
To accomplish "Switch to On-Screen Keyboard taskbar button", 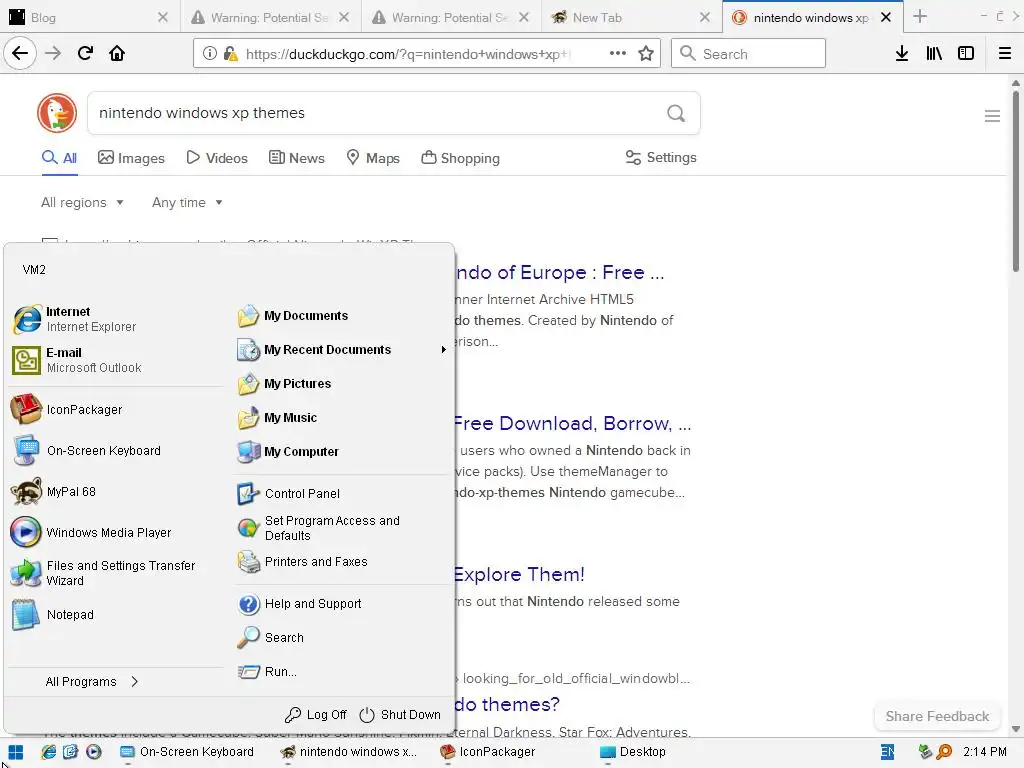I will (188, 752).
